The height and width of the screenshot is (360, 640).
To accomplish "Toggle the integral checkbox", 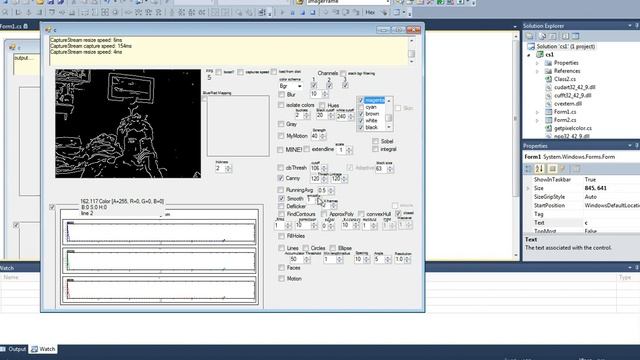I will coord(375,149).
